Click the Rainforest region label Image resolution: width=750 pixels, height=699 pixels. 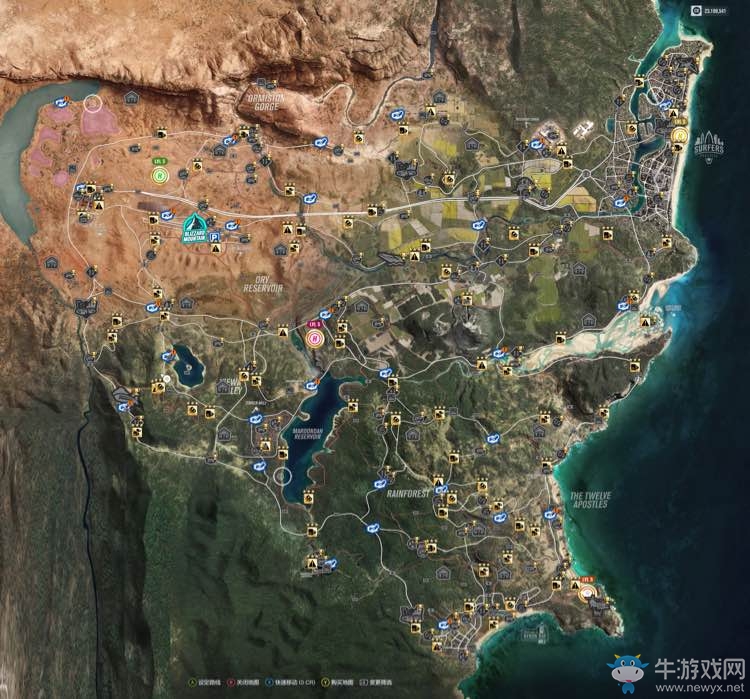pyautogui.click(x=408, y=494)
